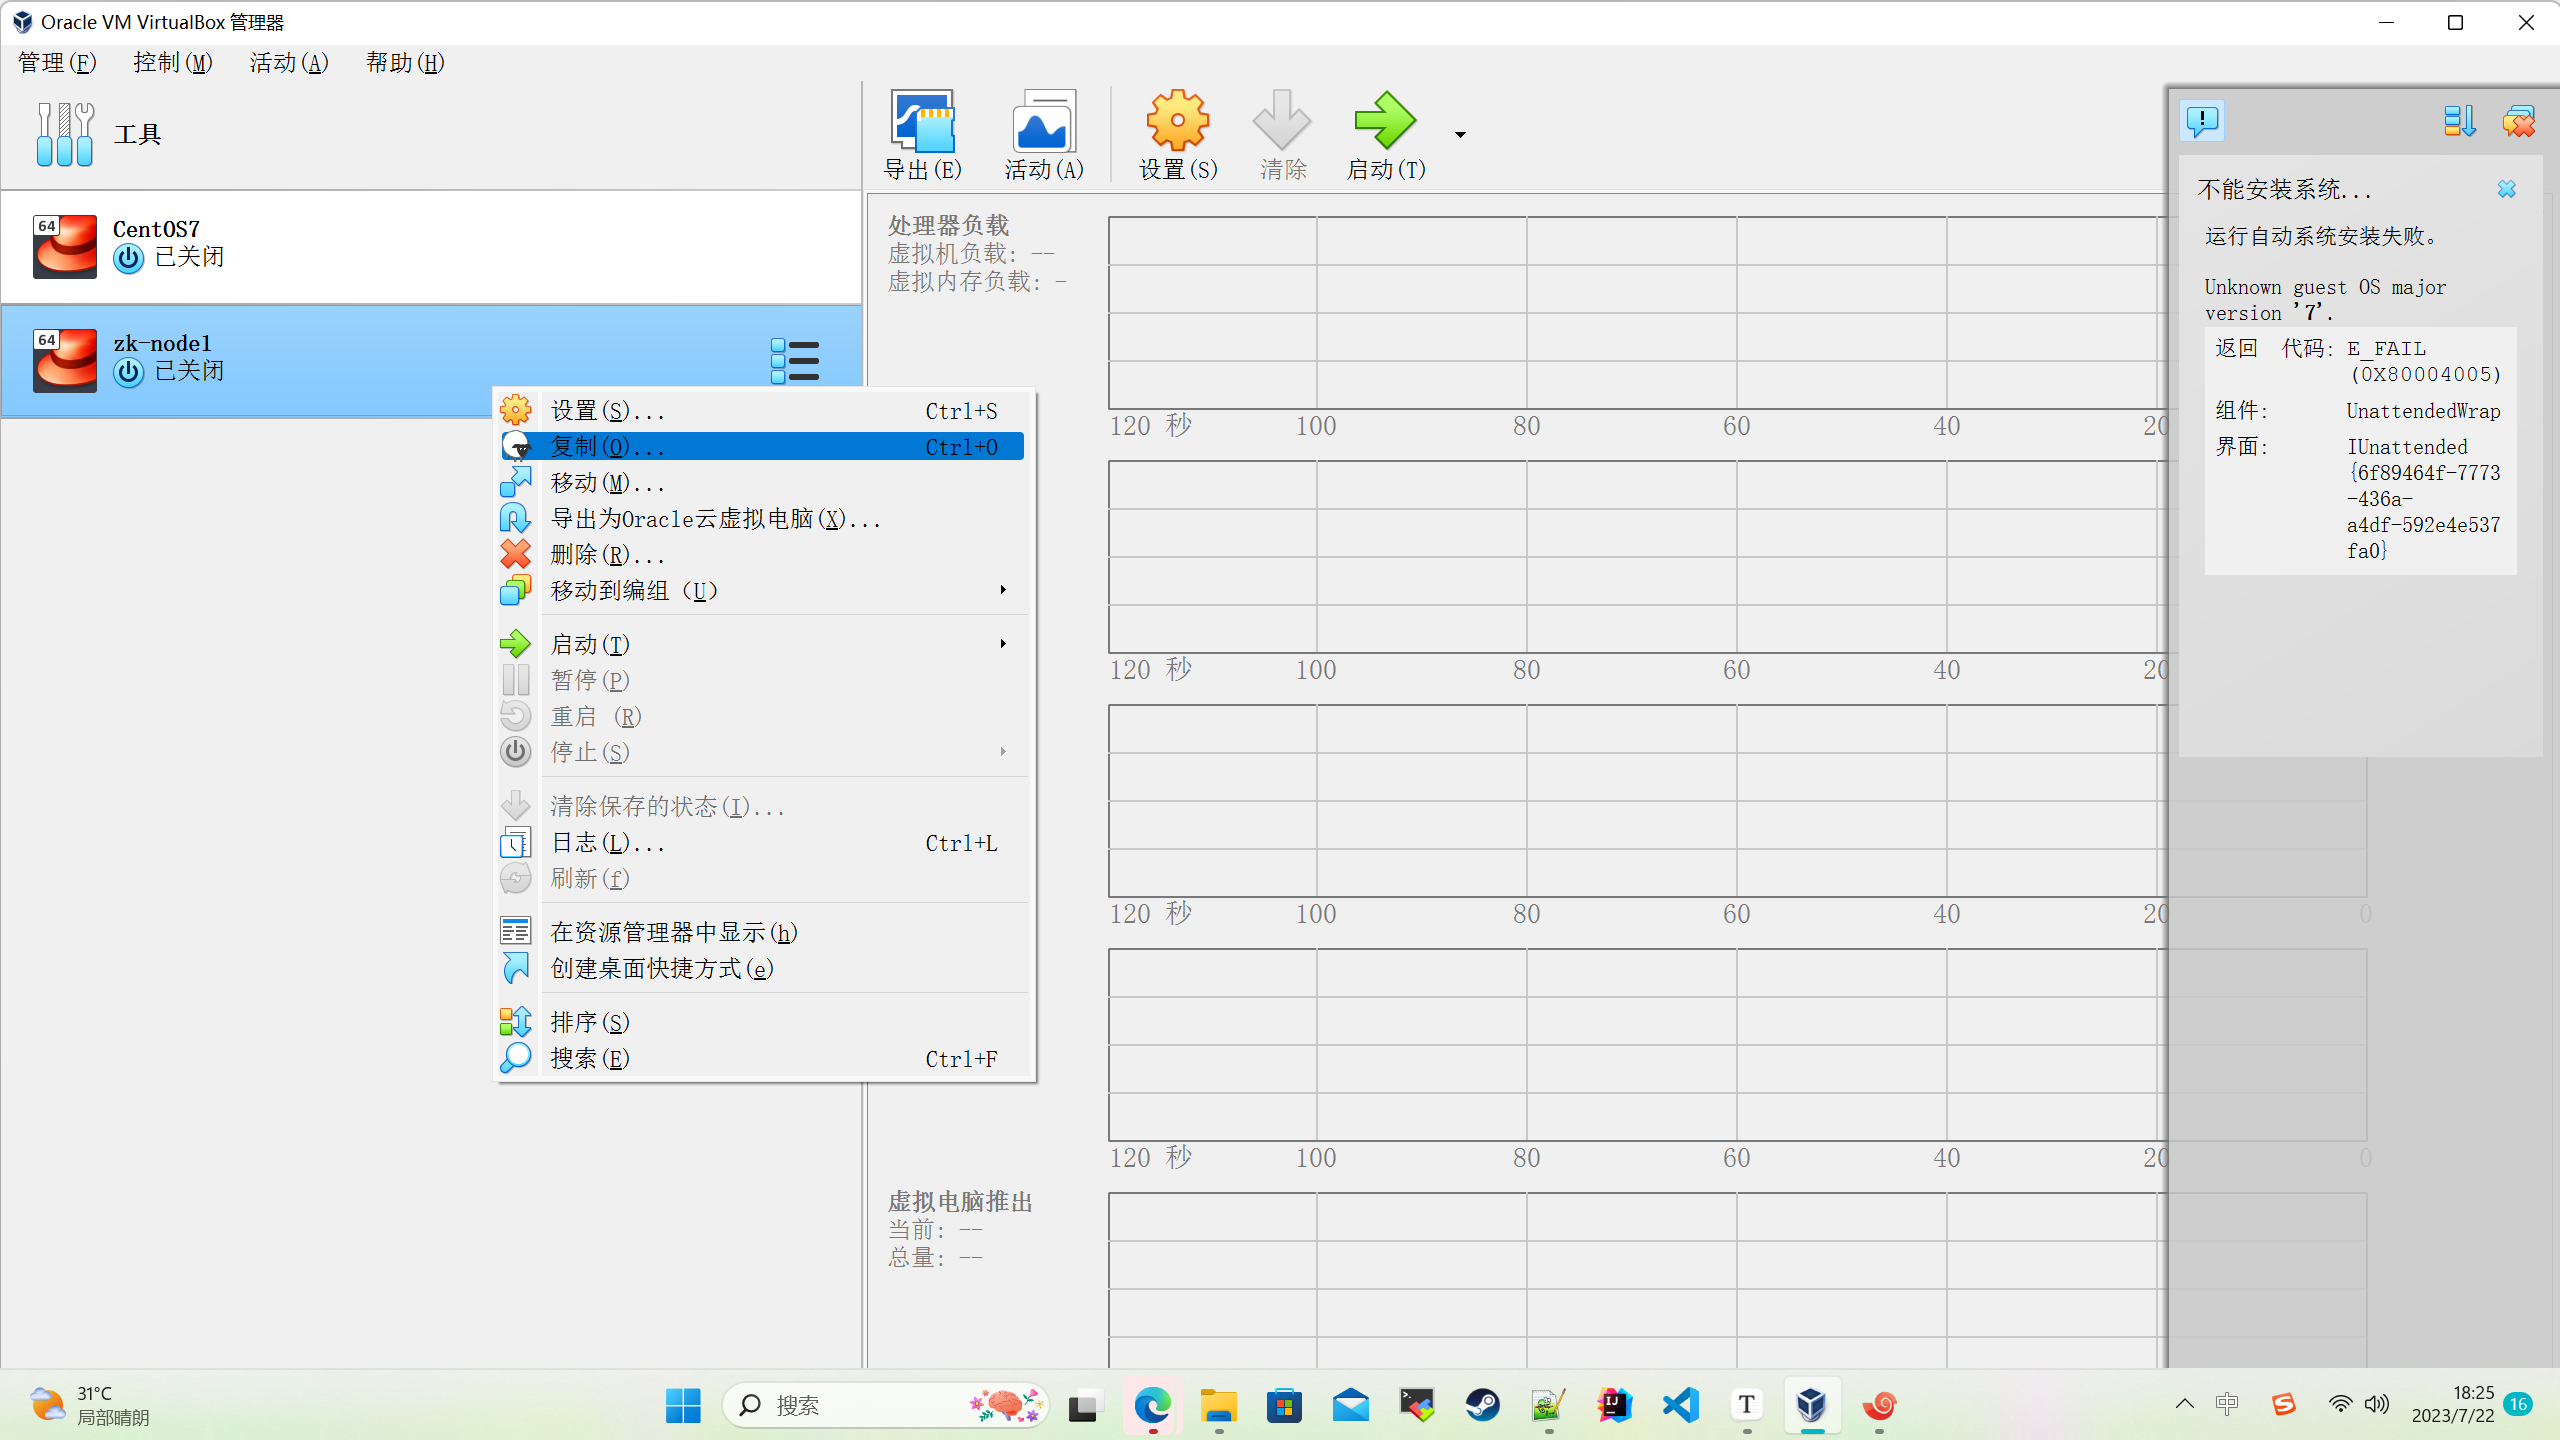Open the volume tray icon

click(2377, 1404)
